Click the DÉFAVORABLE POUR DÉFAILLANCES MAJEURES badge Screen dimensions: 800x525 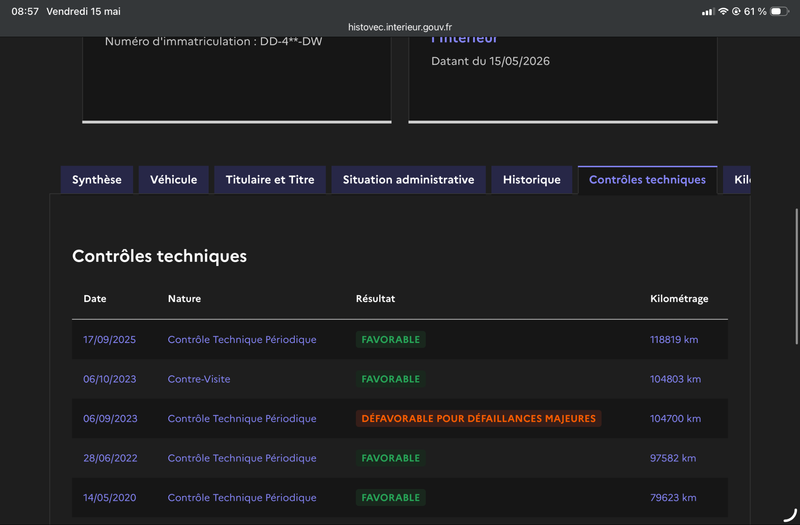click(x=479, y=418)
